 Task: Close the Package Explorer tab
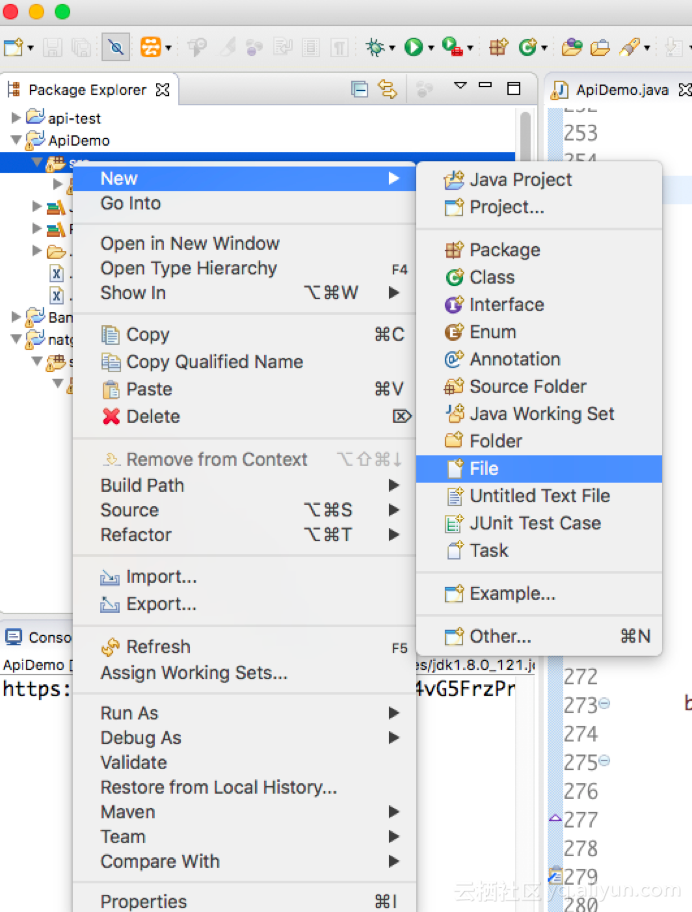coord(163,90)
